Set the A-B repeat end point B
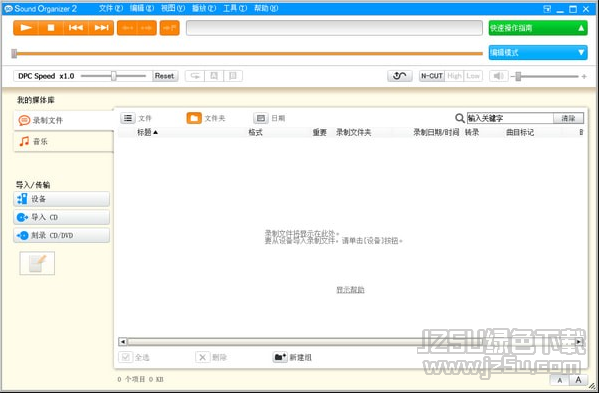599x393 pixels. [x=233, y=76]
